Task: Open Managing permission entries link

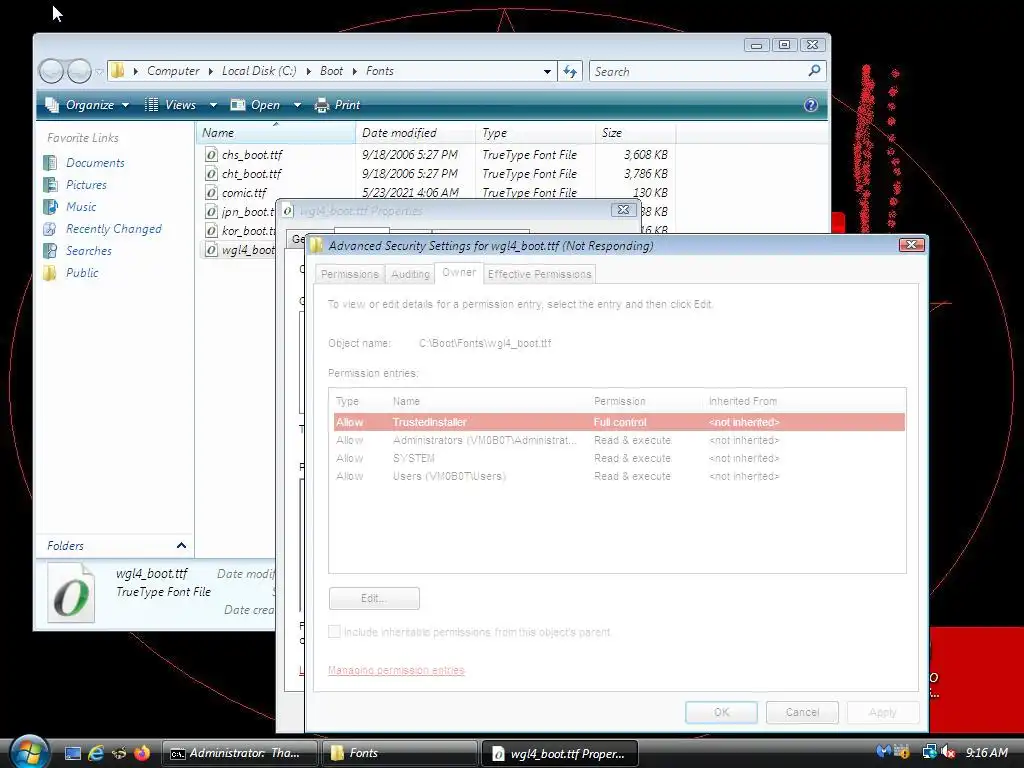Action: click(x=396, y=670)
